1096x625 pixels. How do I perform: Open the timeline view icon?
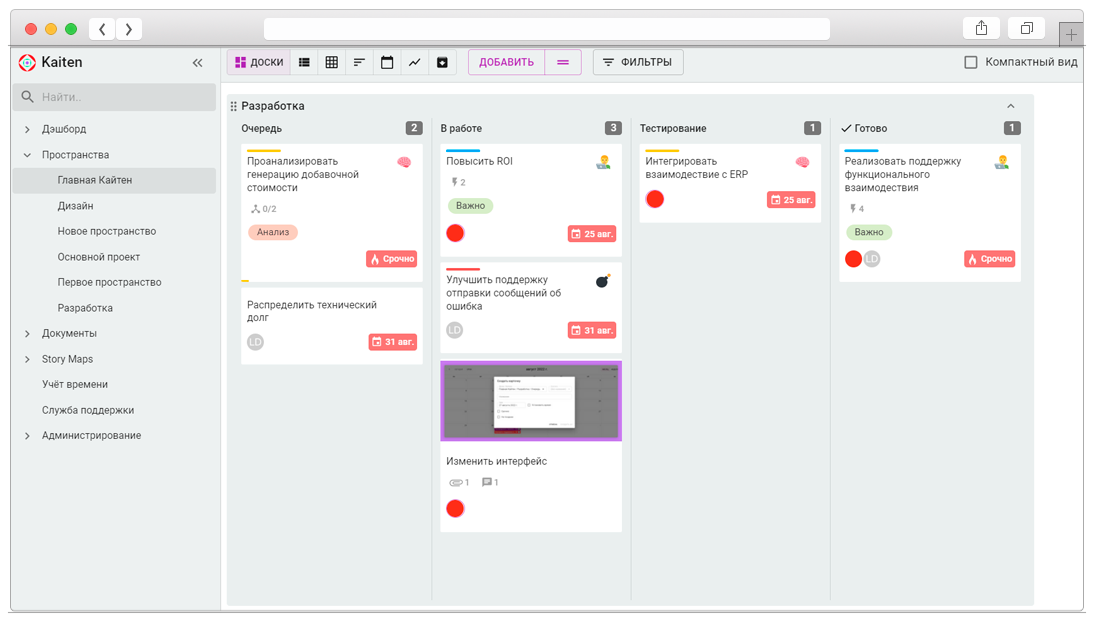[x=359, y=62]
